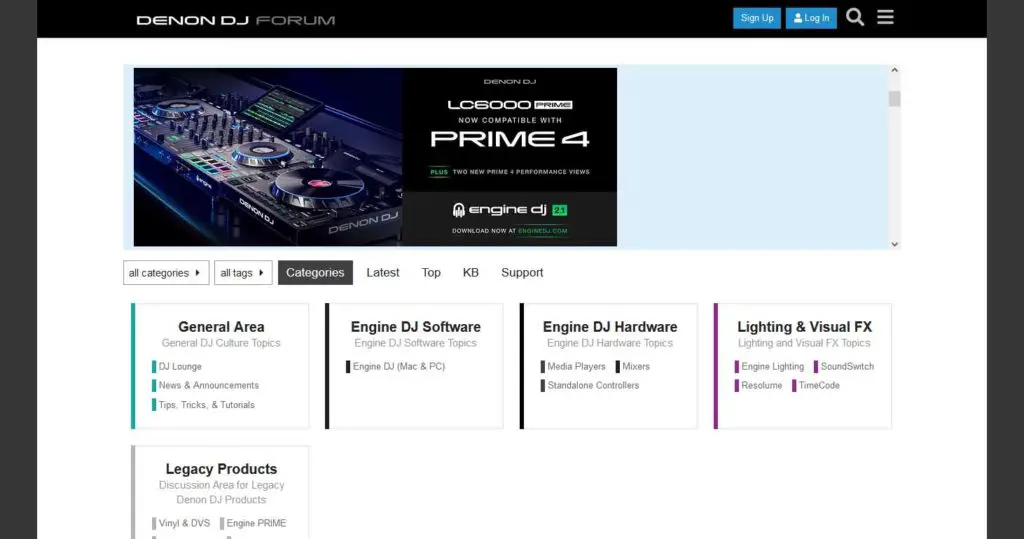
Task: Open the Legacy Products category heading
Action: [221, 469]
